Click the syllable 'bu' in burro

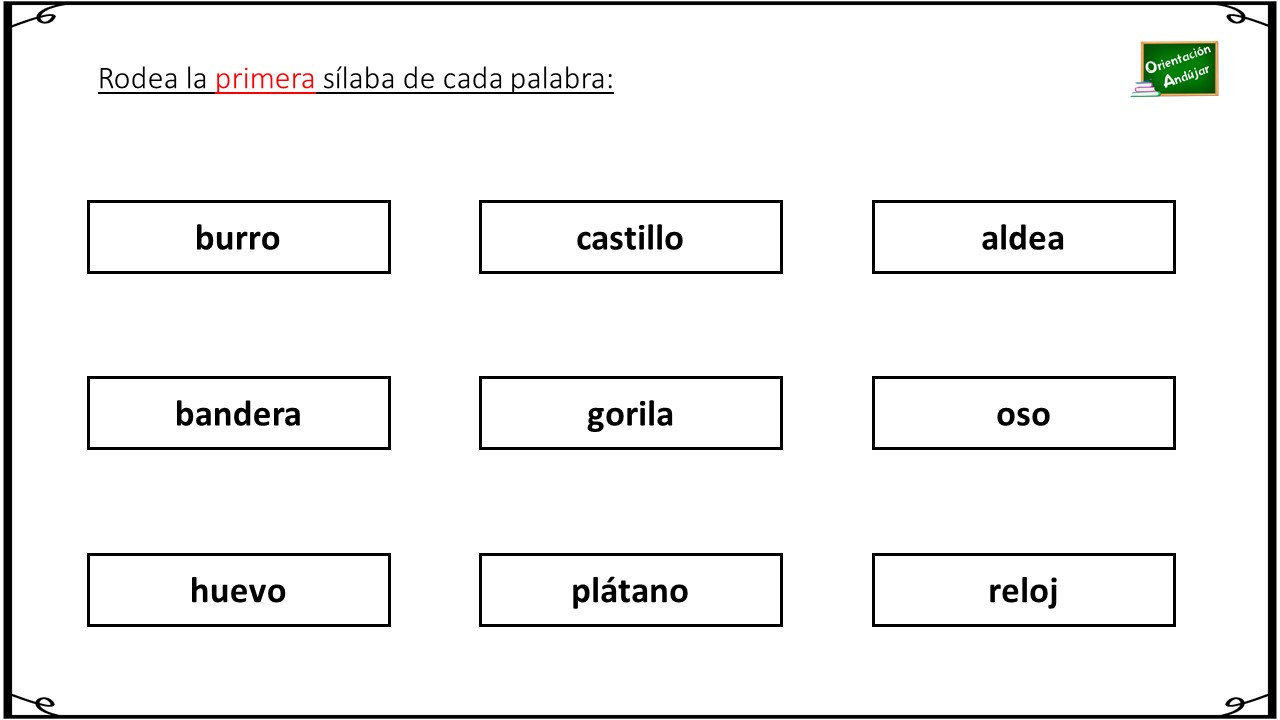click(213, 238)
